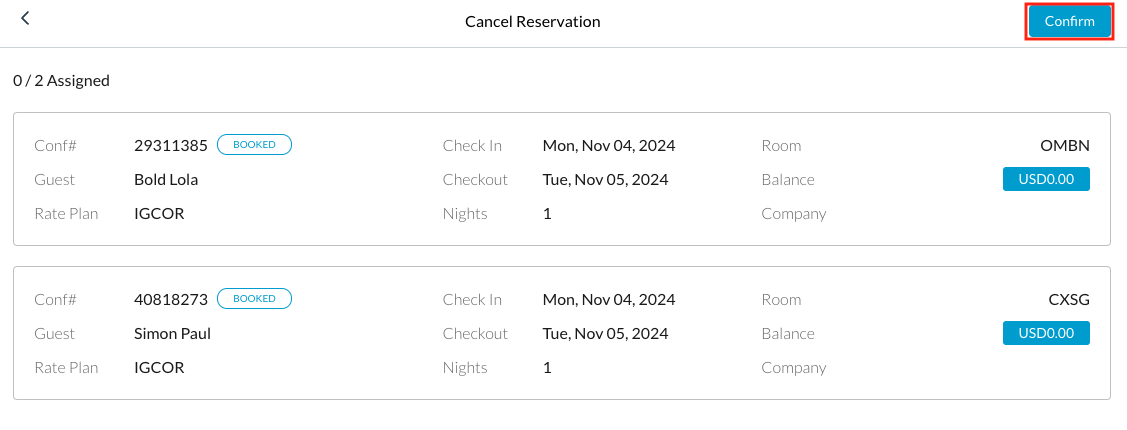Click USD0.00 balance for room CXSG
Image resolution: width=1127 pixels, height=430 pixels.
point(1046,333)
